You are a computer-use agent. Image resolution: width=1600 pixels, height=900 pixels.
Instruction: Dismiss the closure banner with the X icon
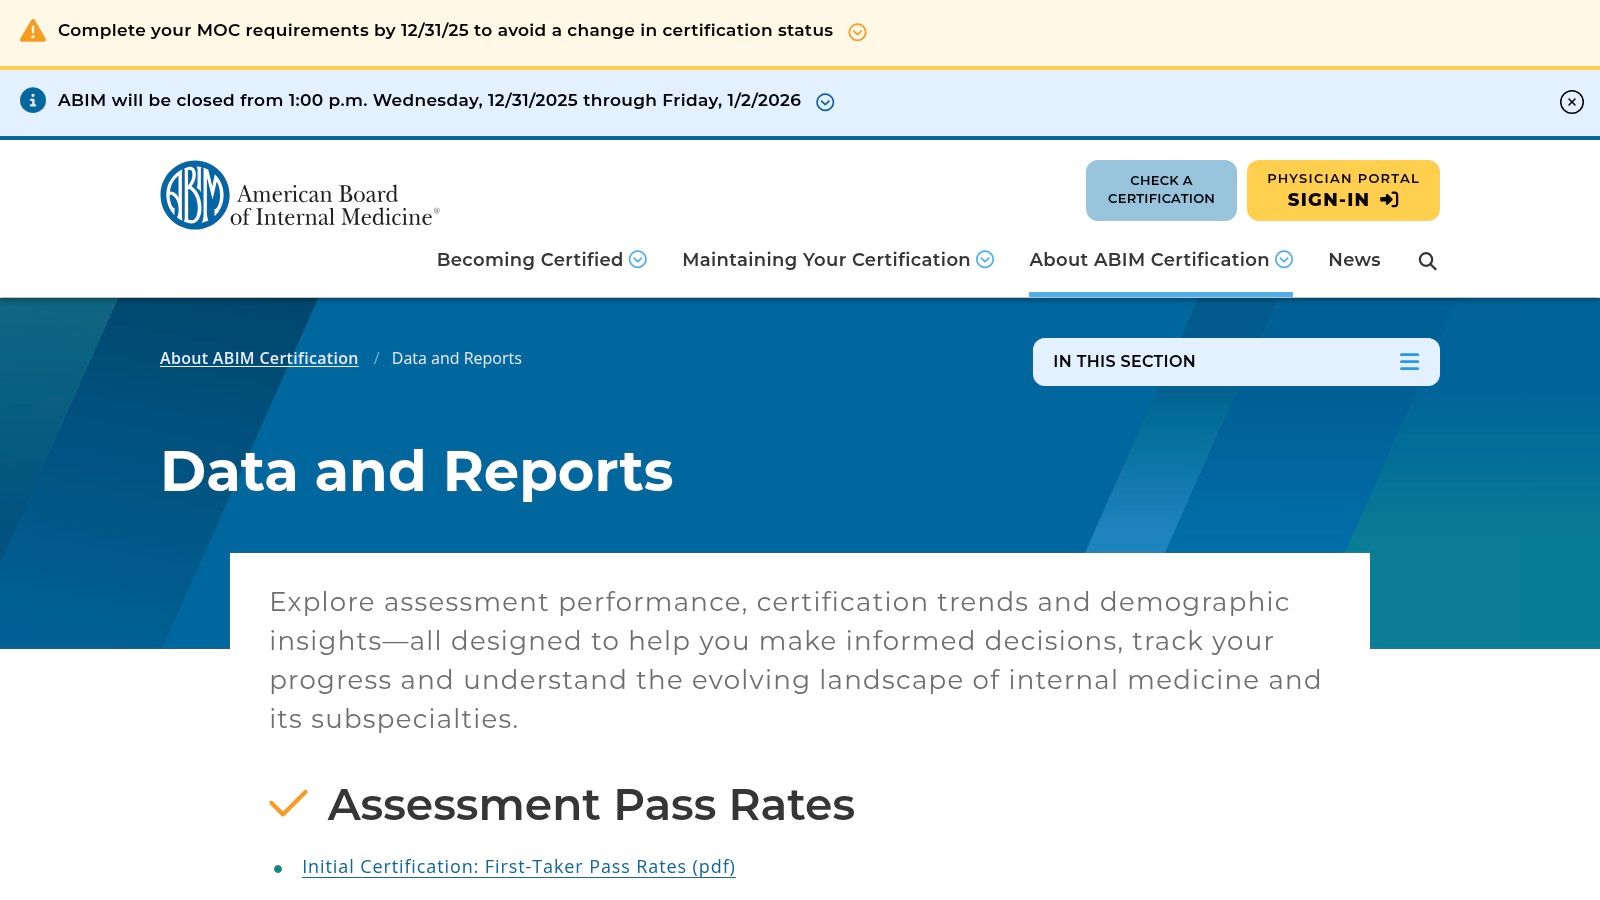[1571, 103]
